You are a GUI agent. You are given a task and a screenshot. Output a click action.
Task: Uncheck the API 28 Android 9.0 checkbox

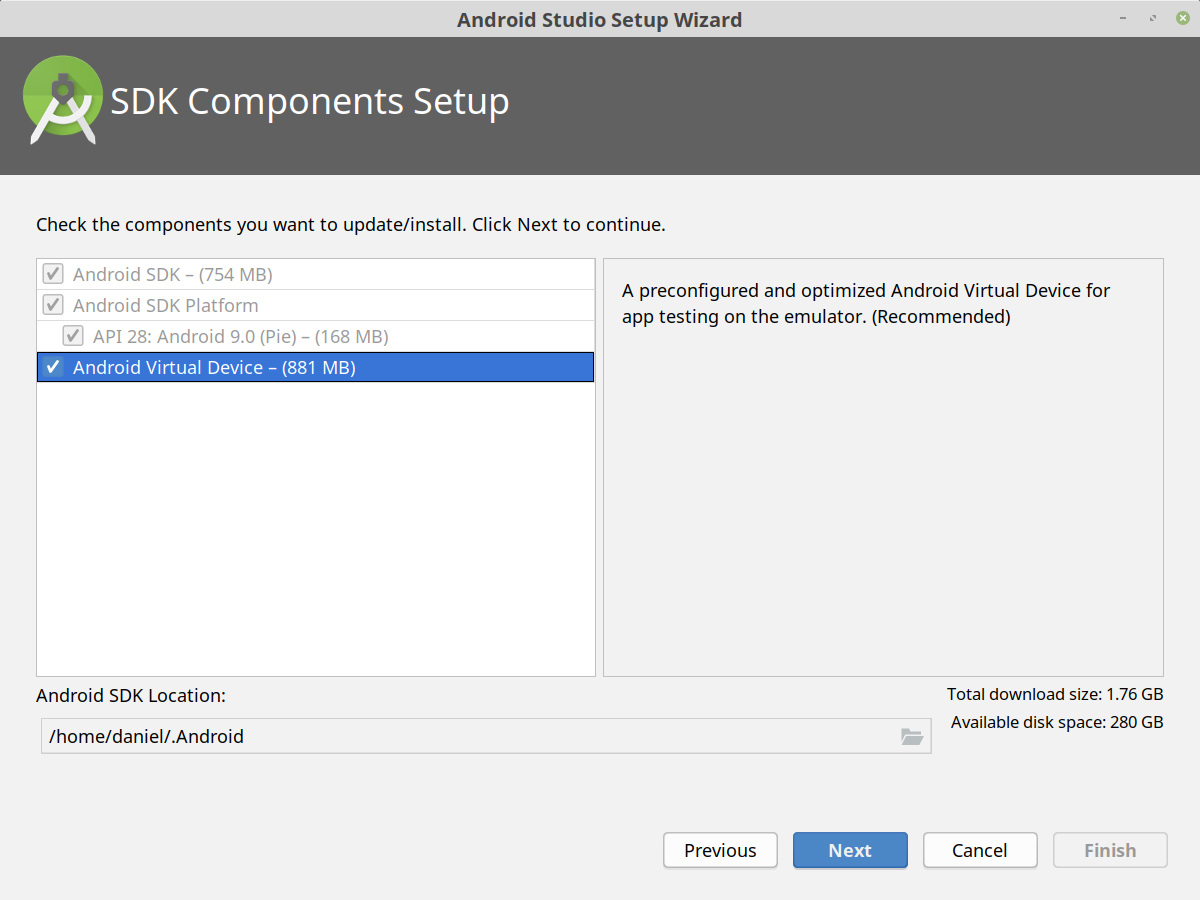(73, 336)
